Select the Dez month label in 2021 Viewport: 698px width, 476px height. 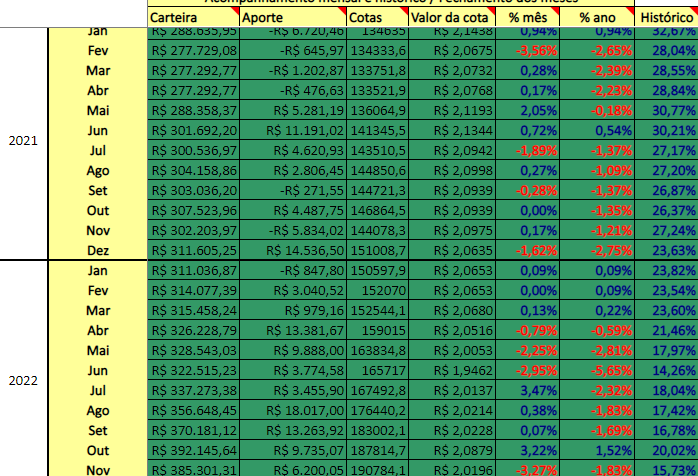point(97,251)
